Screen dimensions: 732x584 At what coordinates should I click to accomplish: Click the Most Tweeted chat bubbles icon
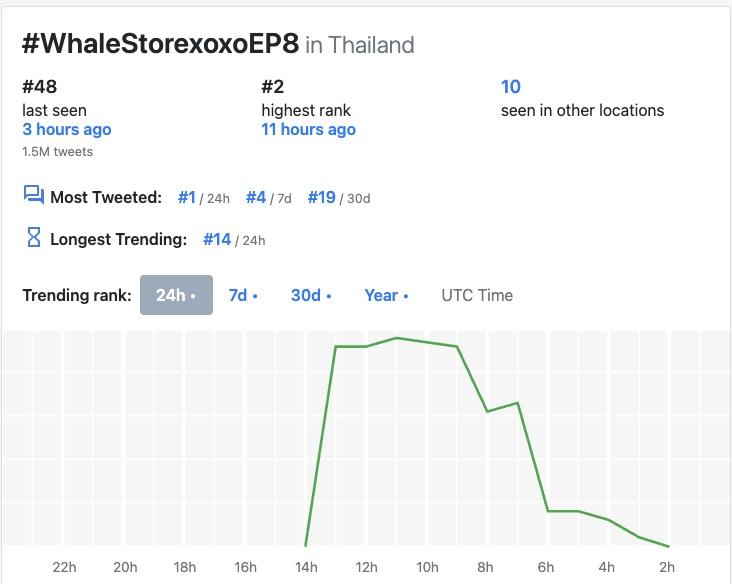tap(33, 195)
